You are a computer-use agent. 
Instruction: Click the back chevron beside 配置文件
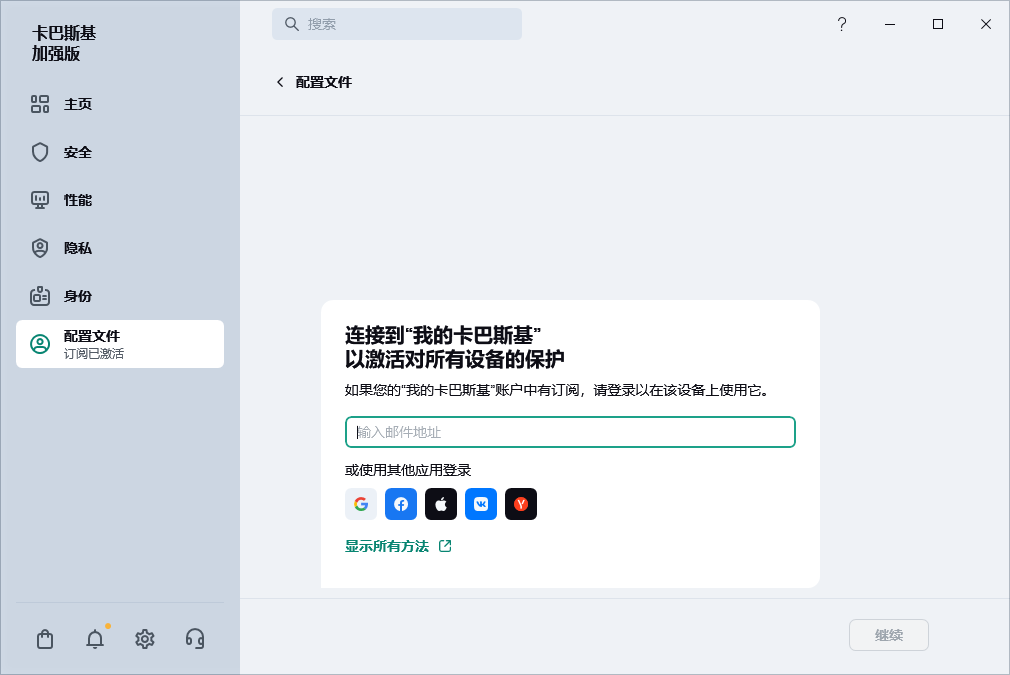click(280, 82)
